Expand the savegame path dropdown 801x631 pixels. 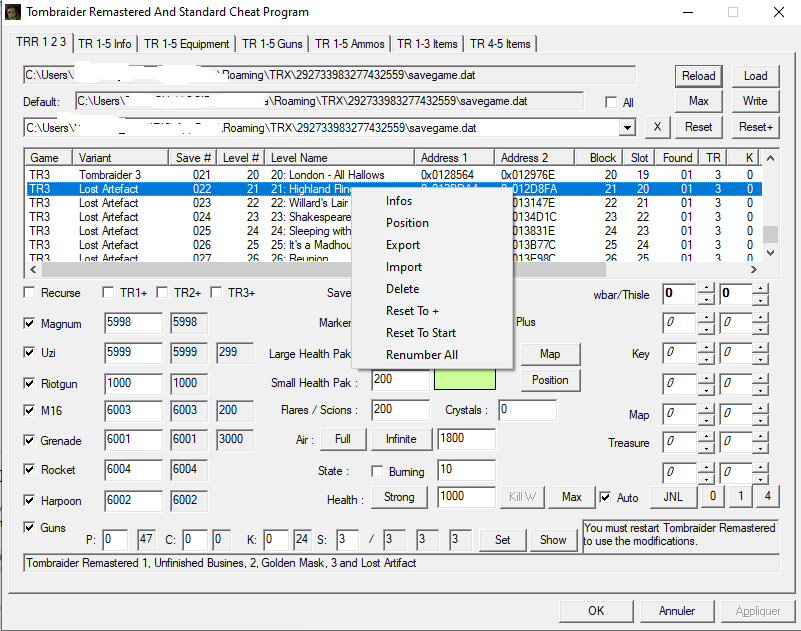[x=627, y=128]
